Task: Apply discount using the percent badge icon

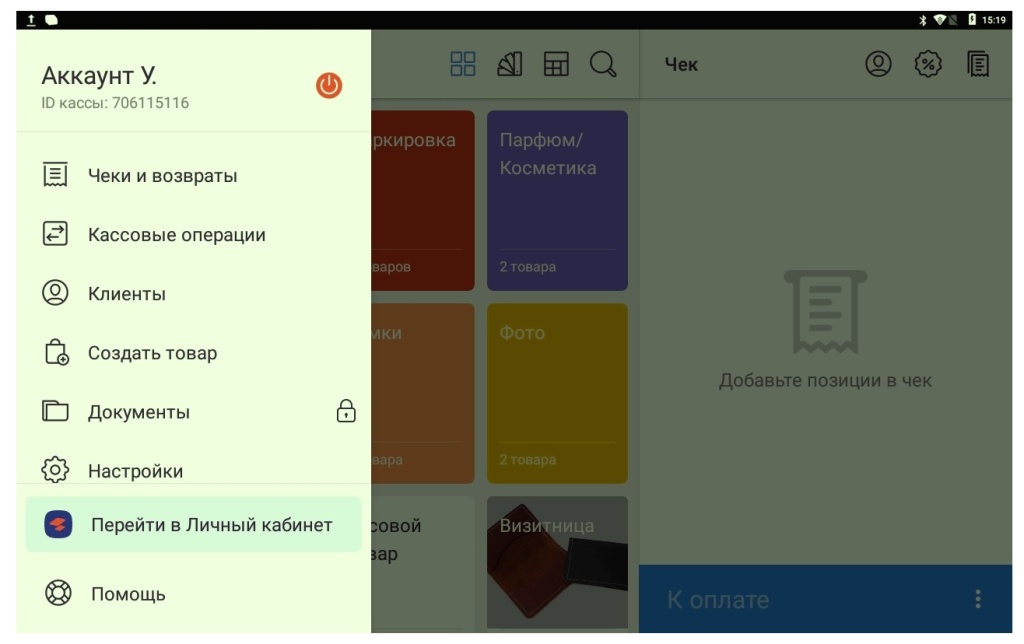Action: point(928,65)
